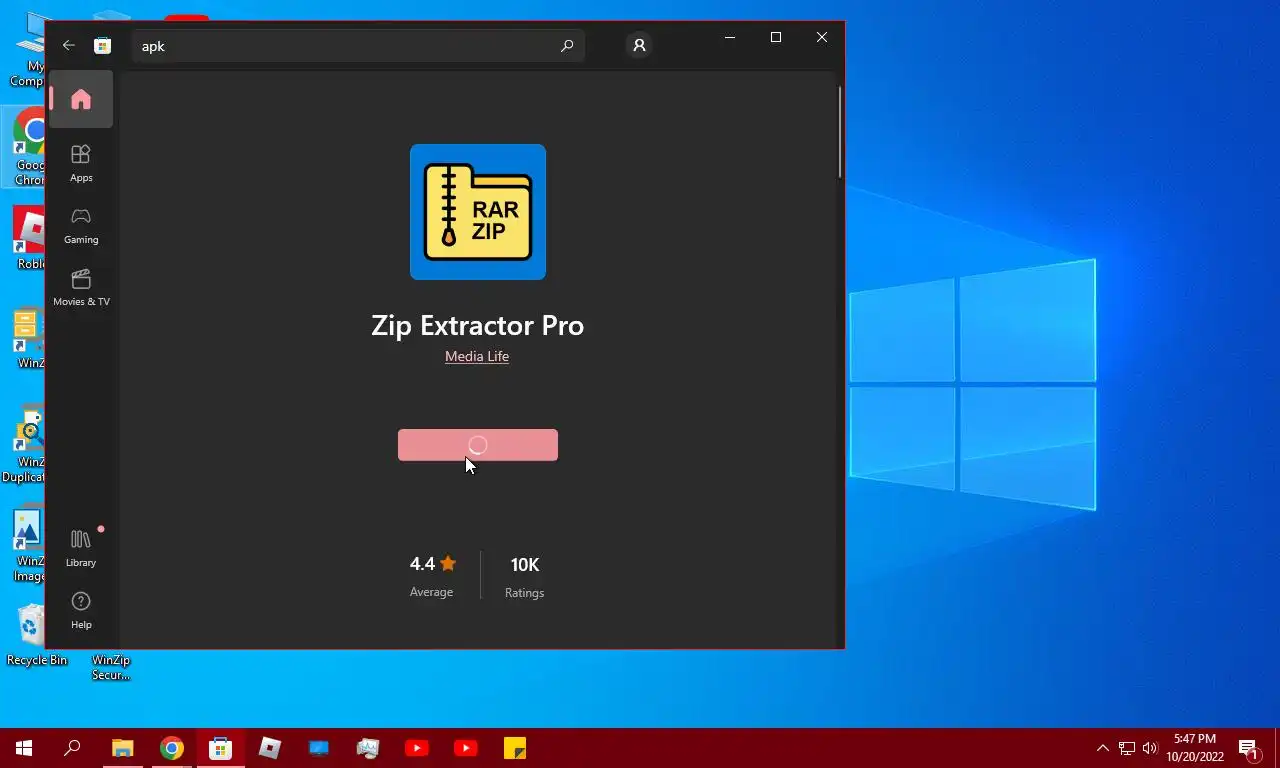This screenshot has height=768, width=1280.
Task: Click the Store page vertical scrollbar
Action: tap(840, 133)
